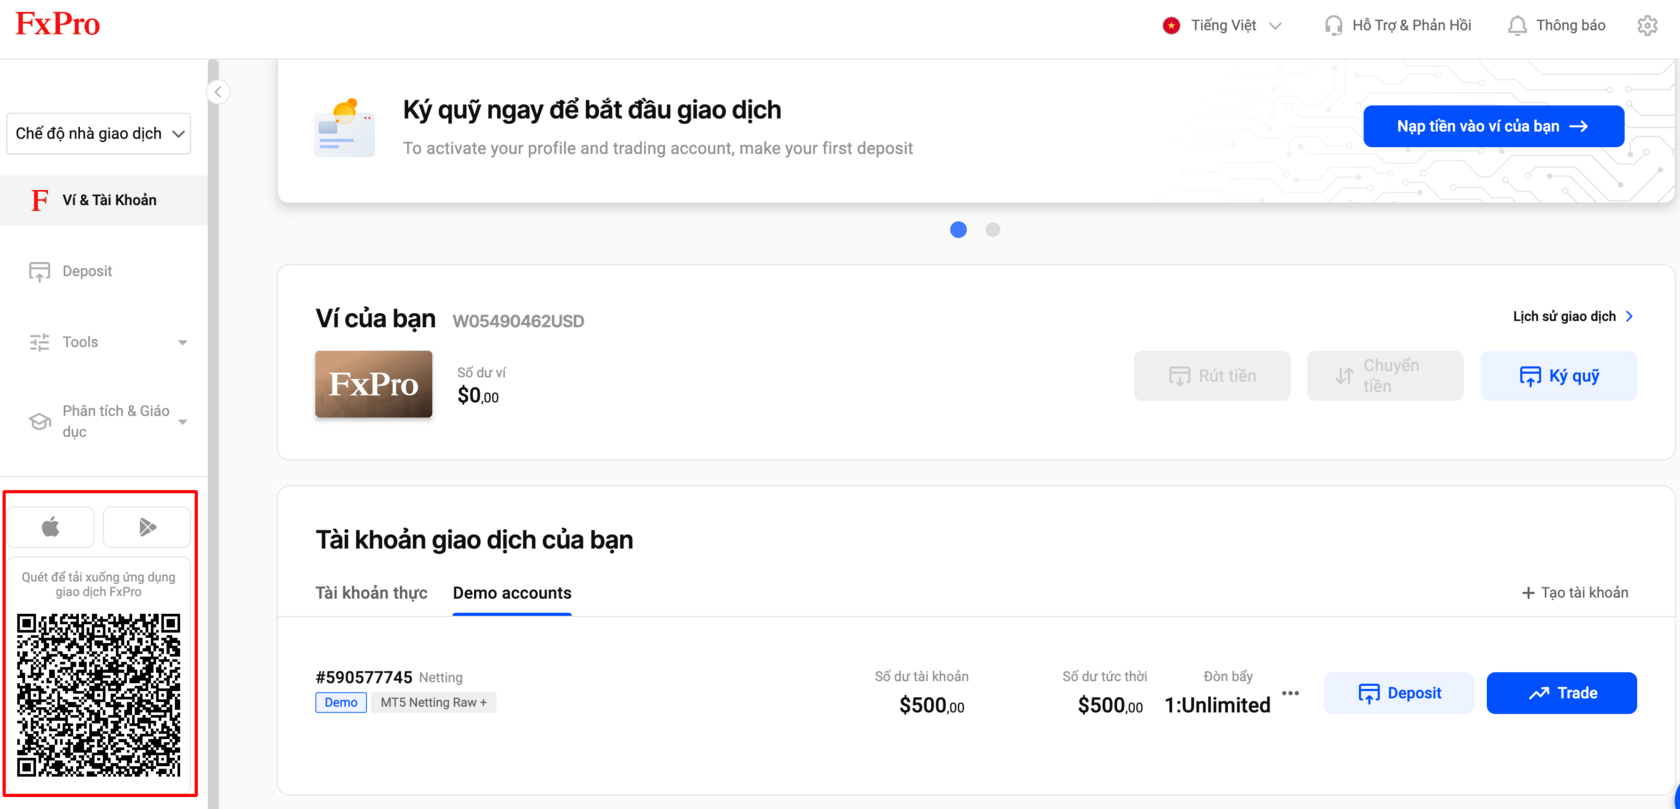Switch to the Tài khoản thực tab
Viewport: 1680px width, 809px height.
pyautogui.click(x=371, y=593)
